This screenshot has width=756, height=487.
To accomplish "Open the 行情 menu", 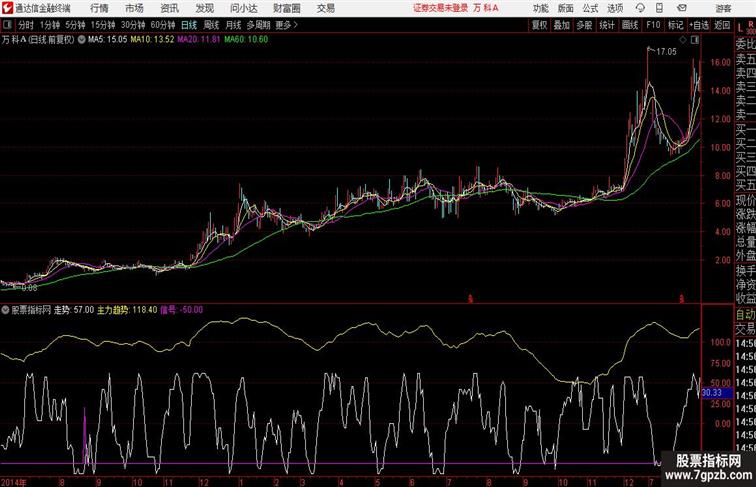I will tap(99, 8).
